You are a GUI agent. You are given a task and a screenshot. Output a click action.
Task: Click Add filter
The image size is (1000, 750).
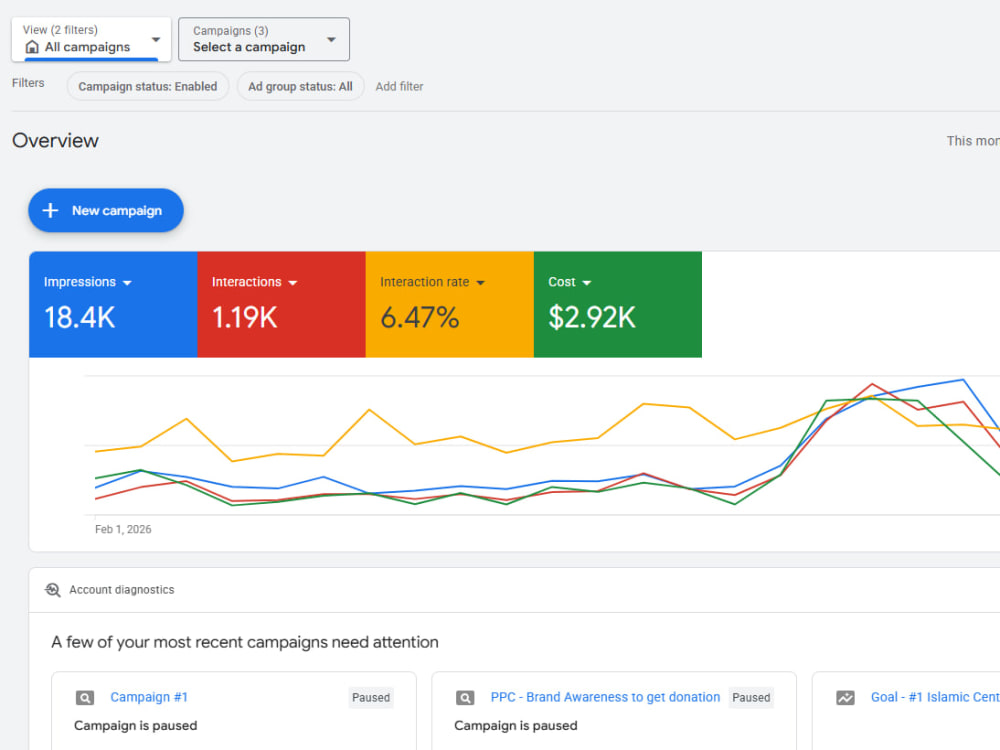pos(399,86)
